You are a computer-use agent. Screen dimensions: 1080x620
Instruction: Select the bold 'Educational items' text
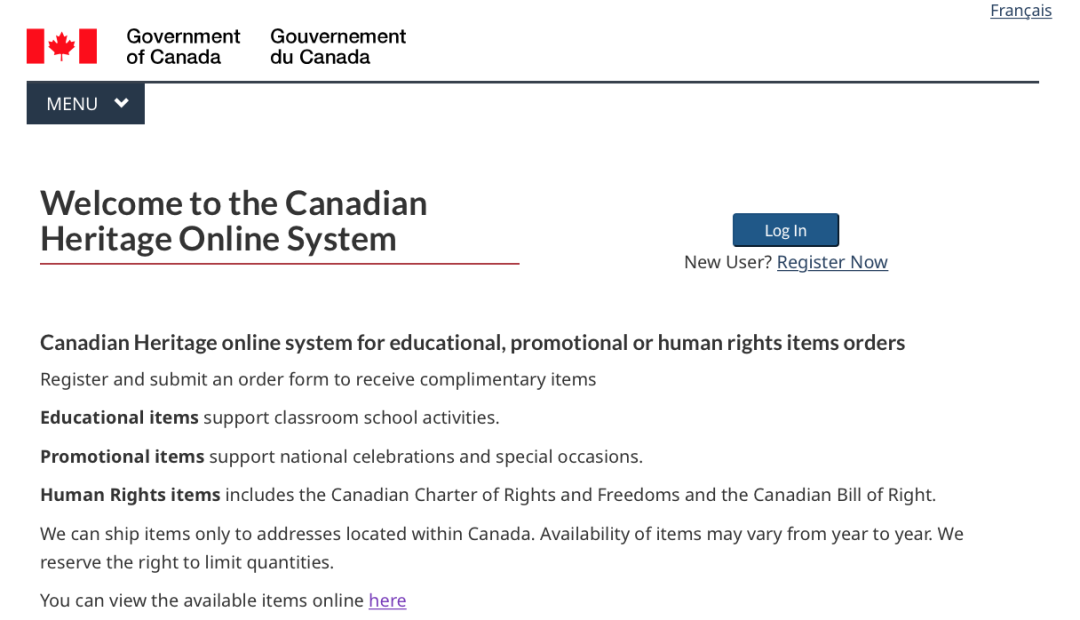pos(119,417)
